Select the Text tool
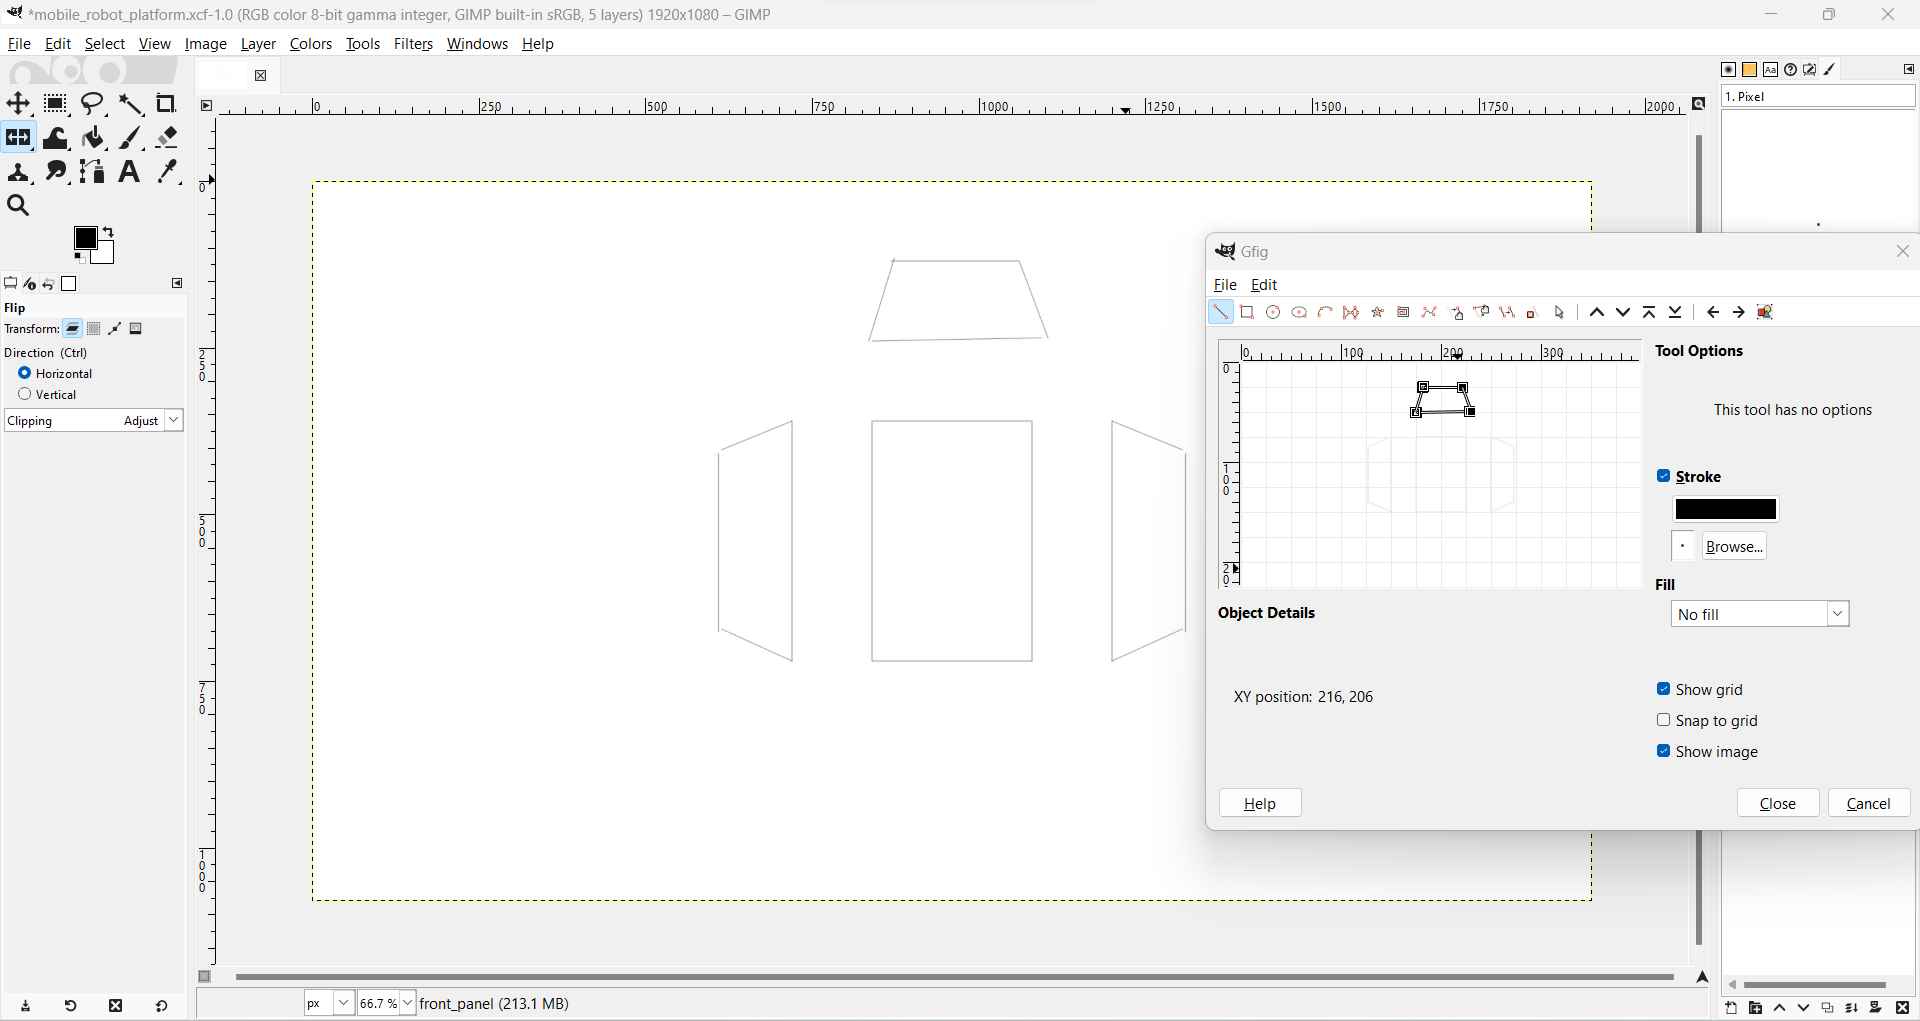This screenshot has height=1021, width=1920. click(x=129, y=172)
